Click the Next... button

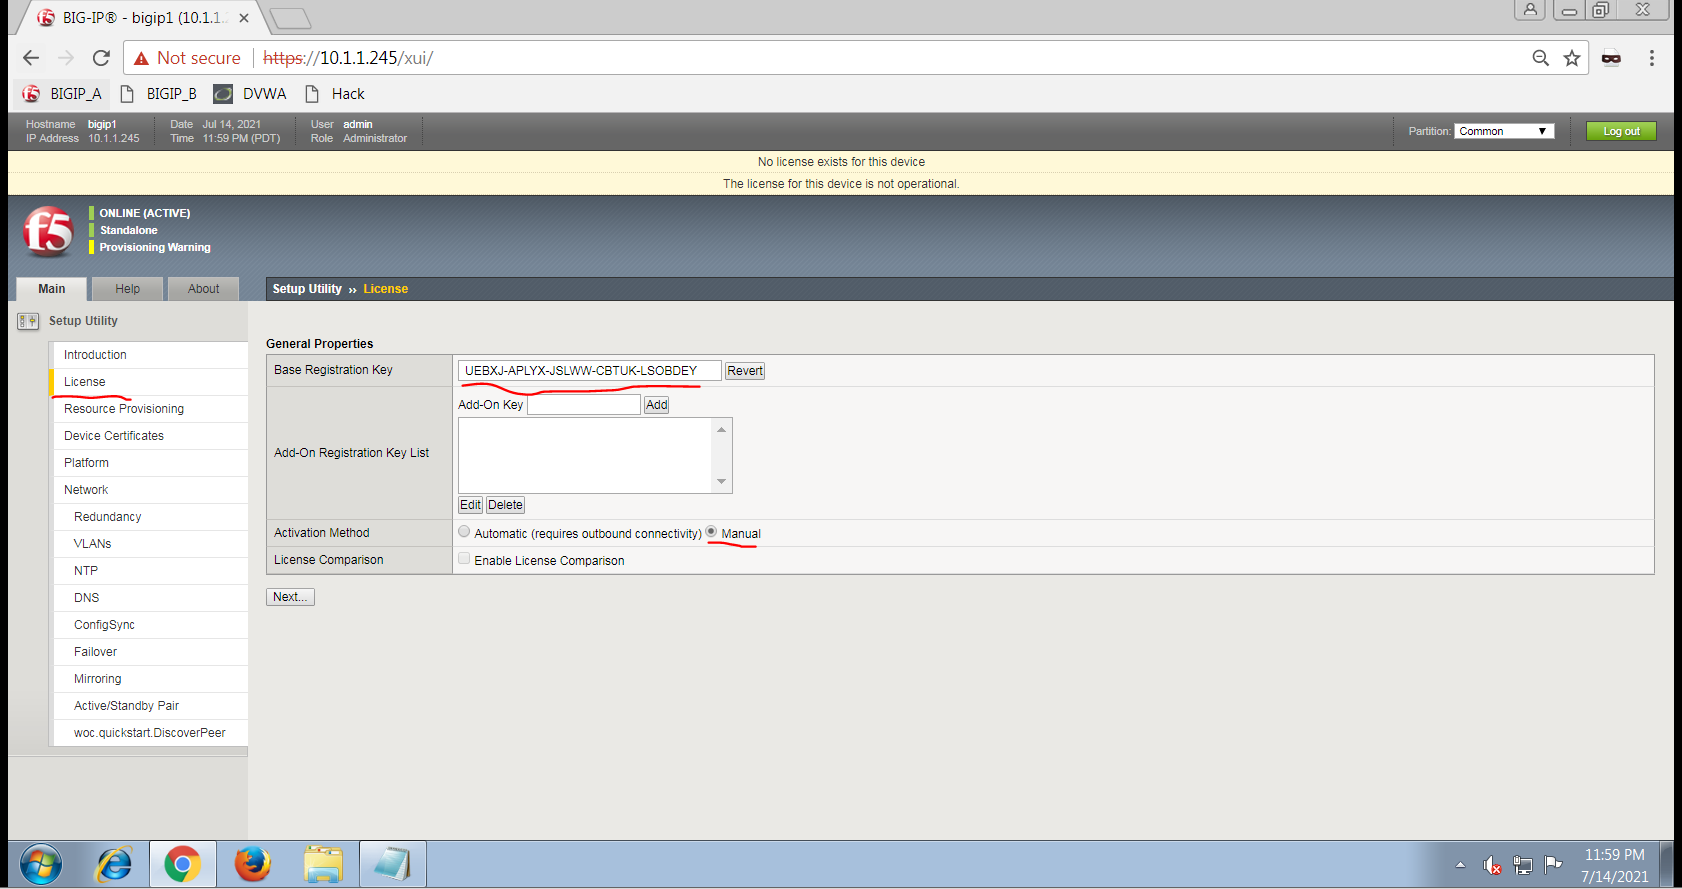tap(290, 597)
